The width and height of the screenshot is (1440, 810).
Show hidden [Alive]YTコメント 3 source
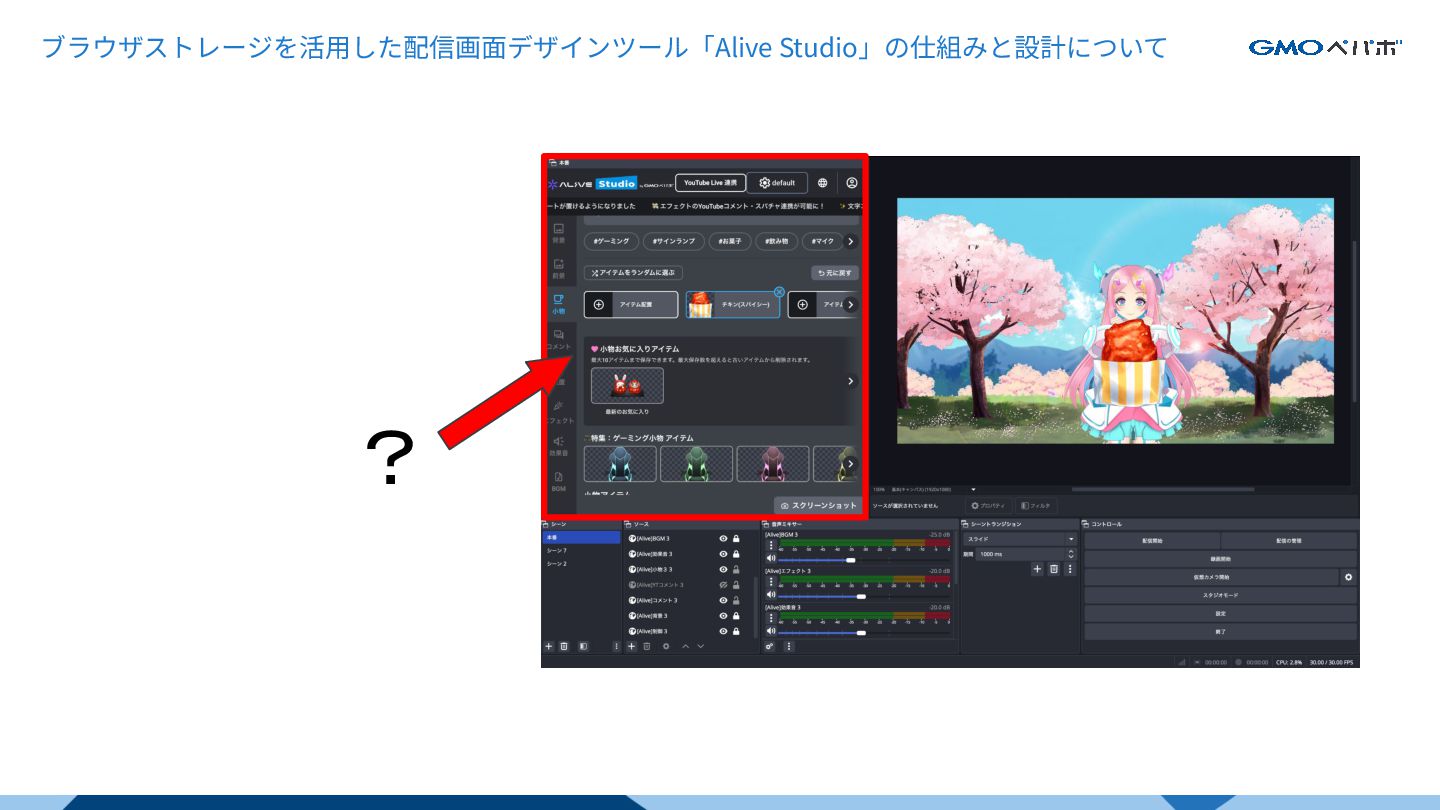click(723, 585)
